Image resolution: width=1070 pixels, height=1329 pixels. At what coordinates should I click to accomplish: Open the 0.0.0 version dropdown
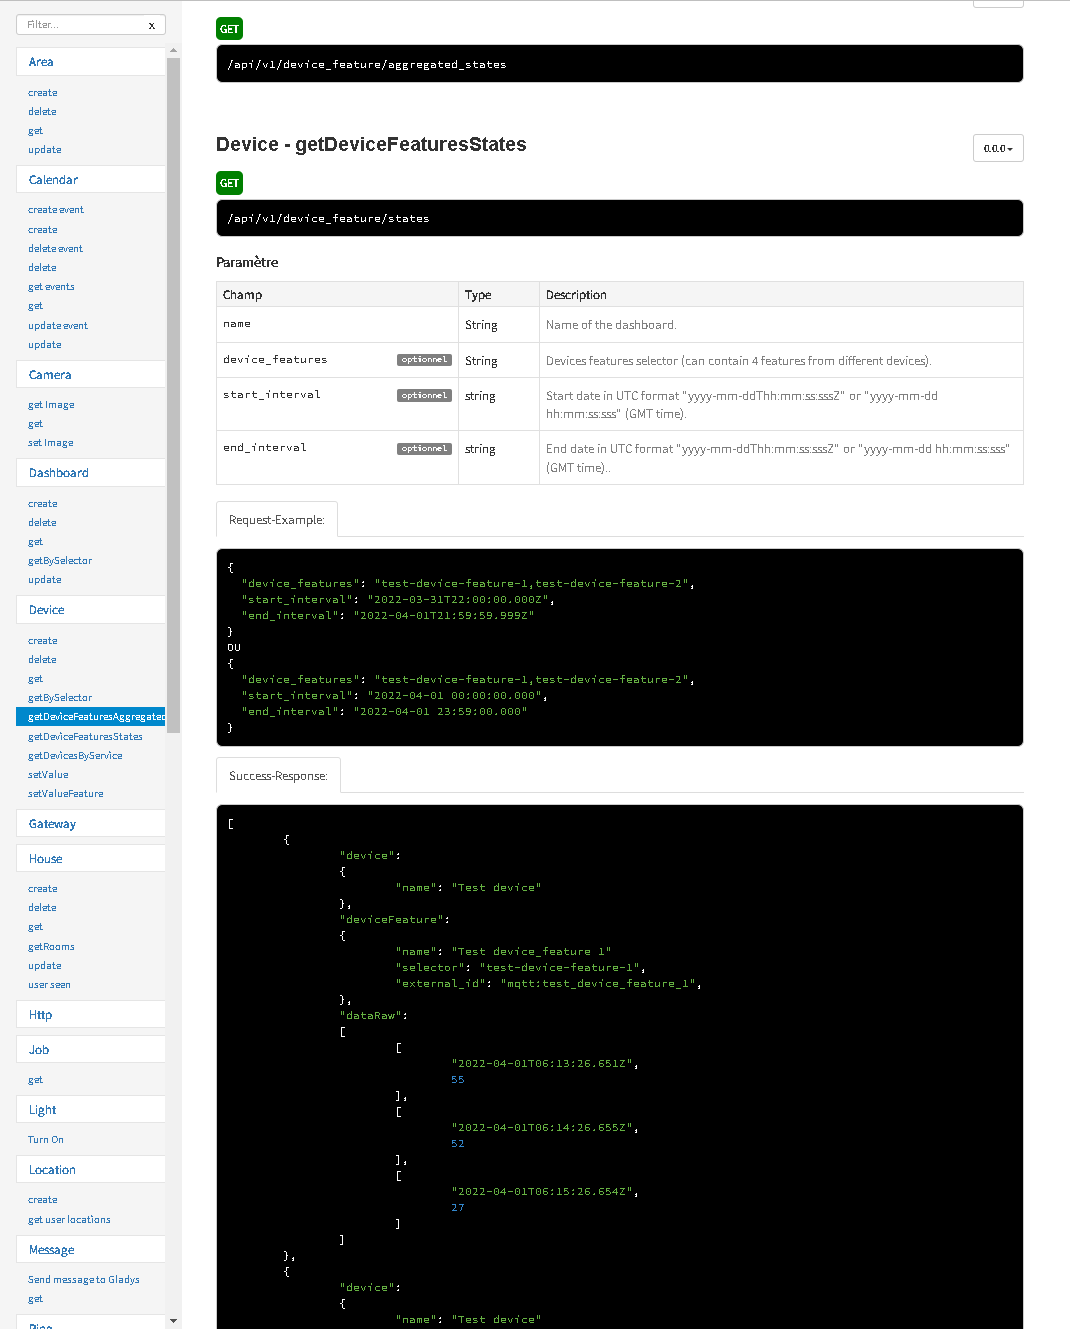(x=998, y=148)
